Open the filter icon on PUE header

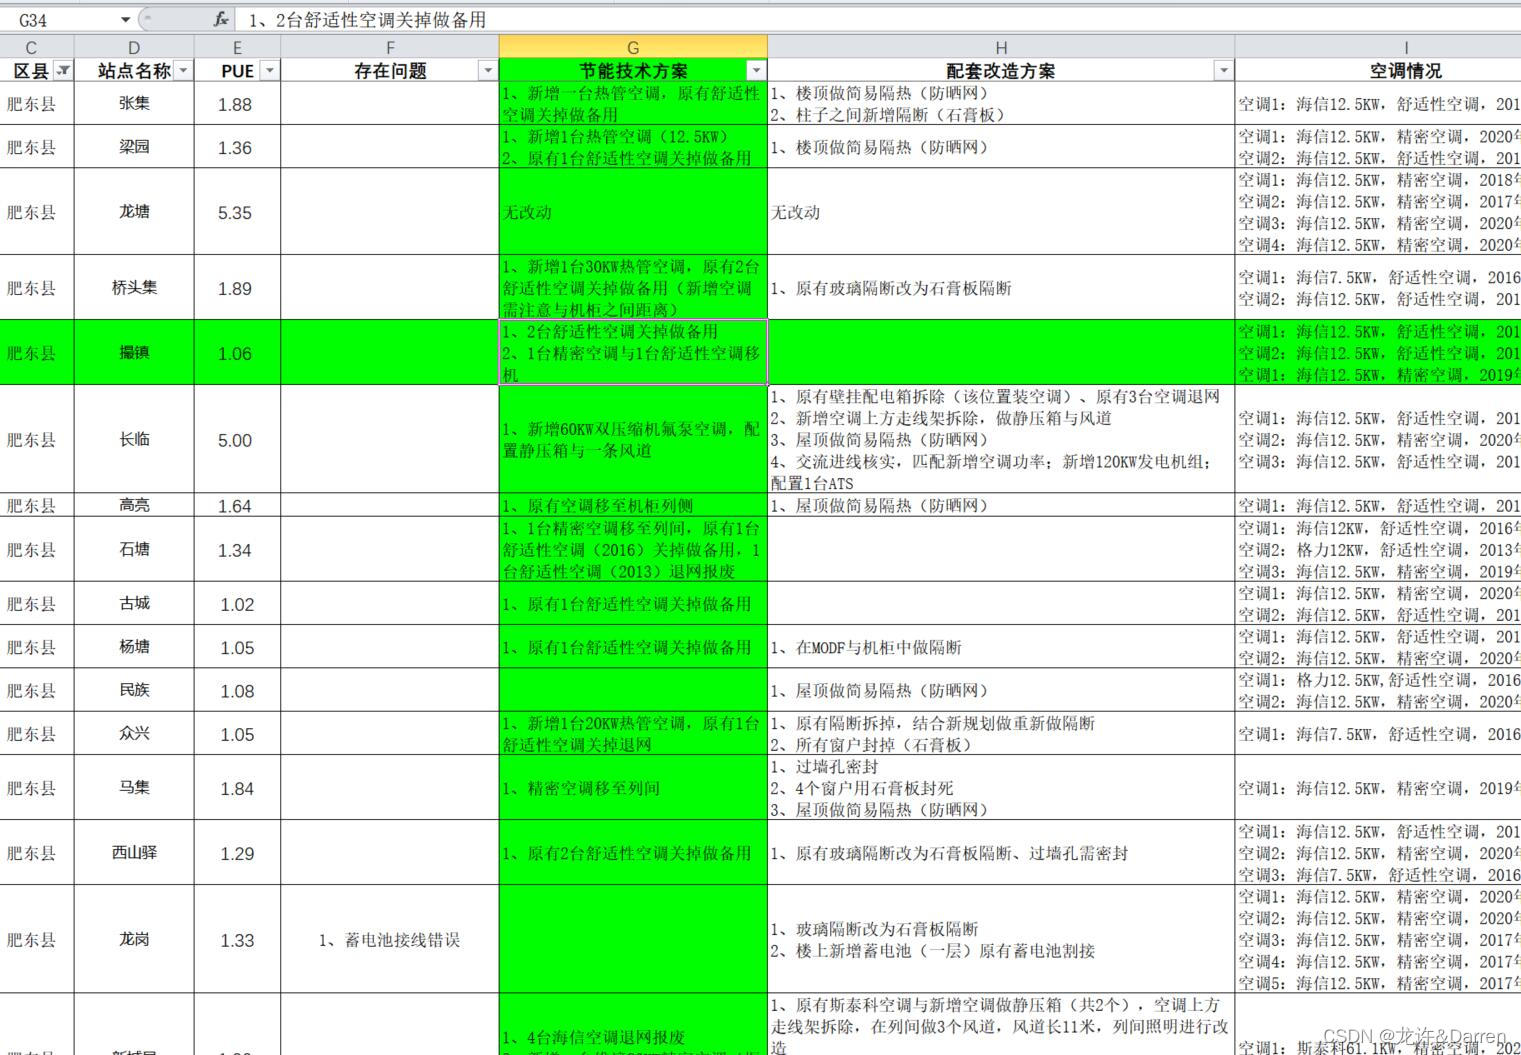click(268, 71)
